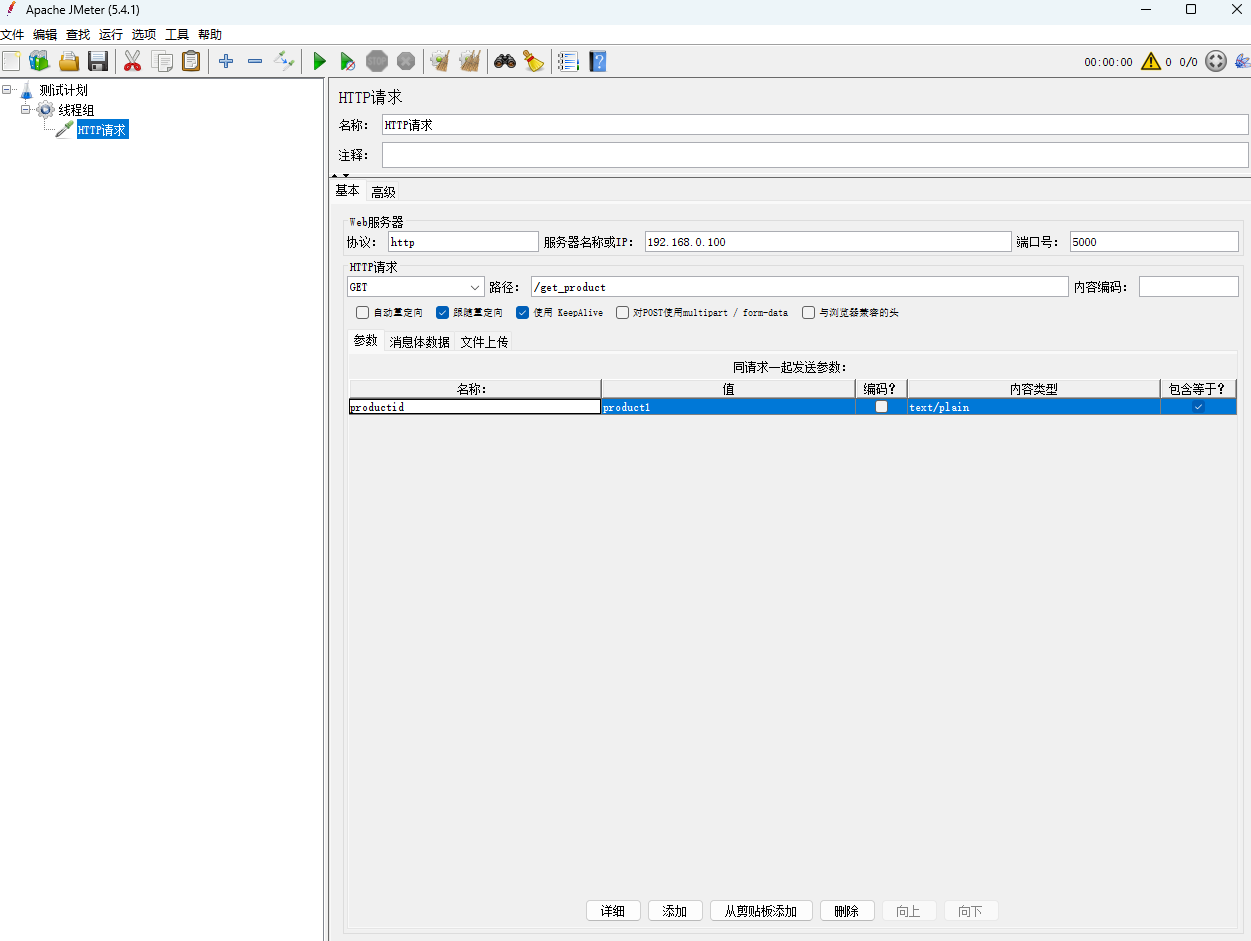Click the flask icon of 测试计划
The width and height of the screenshot is (1251, 941).
pos(26,90)
